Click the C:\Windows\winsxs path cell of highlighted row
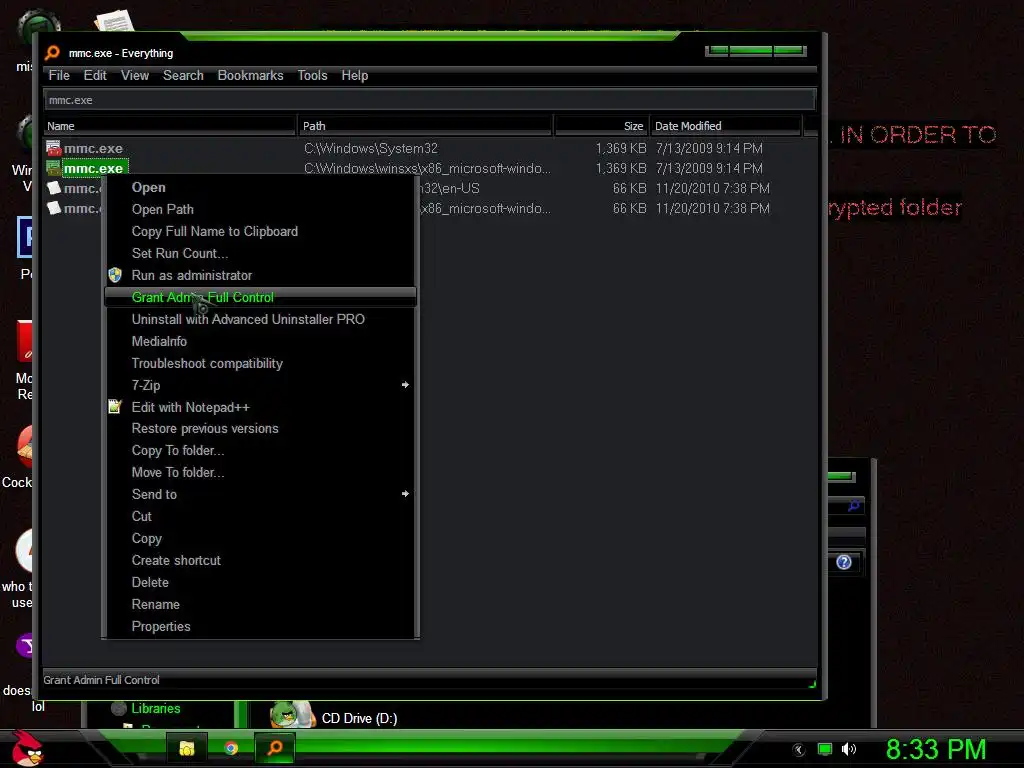 pyautogui.click(x=427, y=168)
